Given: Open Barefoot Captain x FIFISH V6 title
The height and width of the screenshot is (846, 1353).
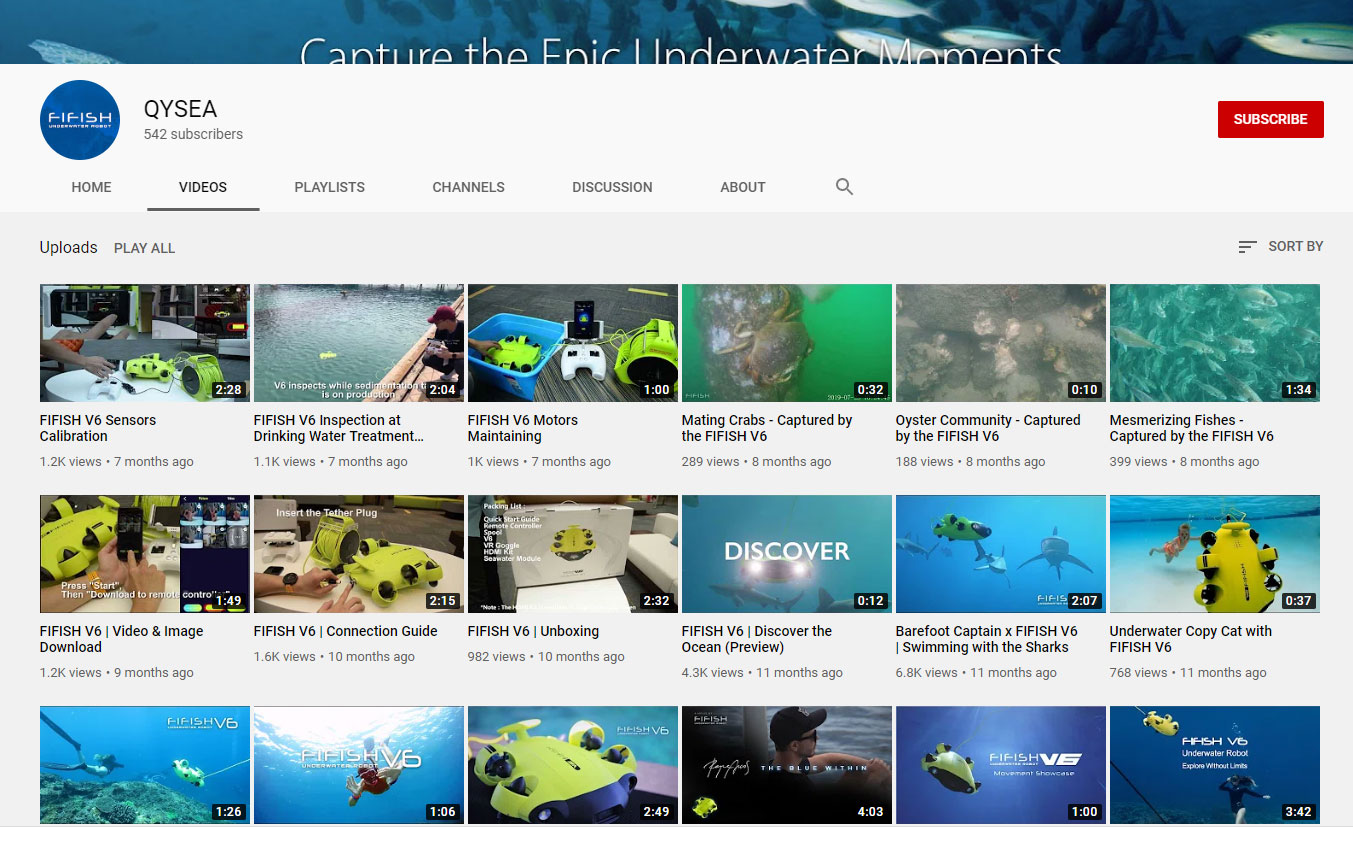Looking at the screenshot, I should coord(987,639).
